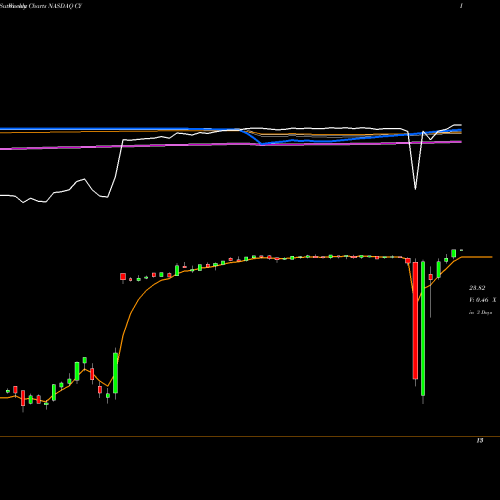
Task: Click the axis label 13 at bottom right
Action: (480, 441)
